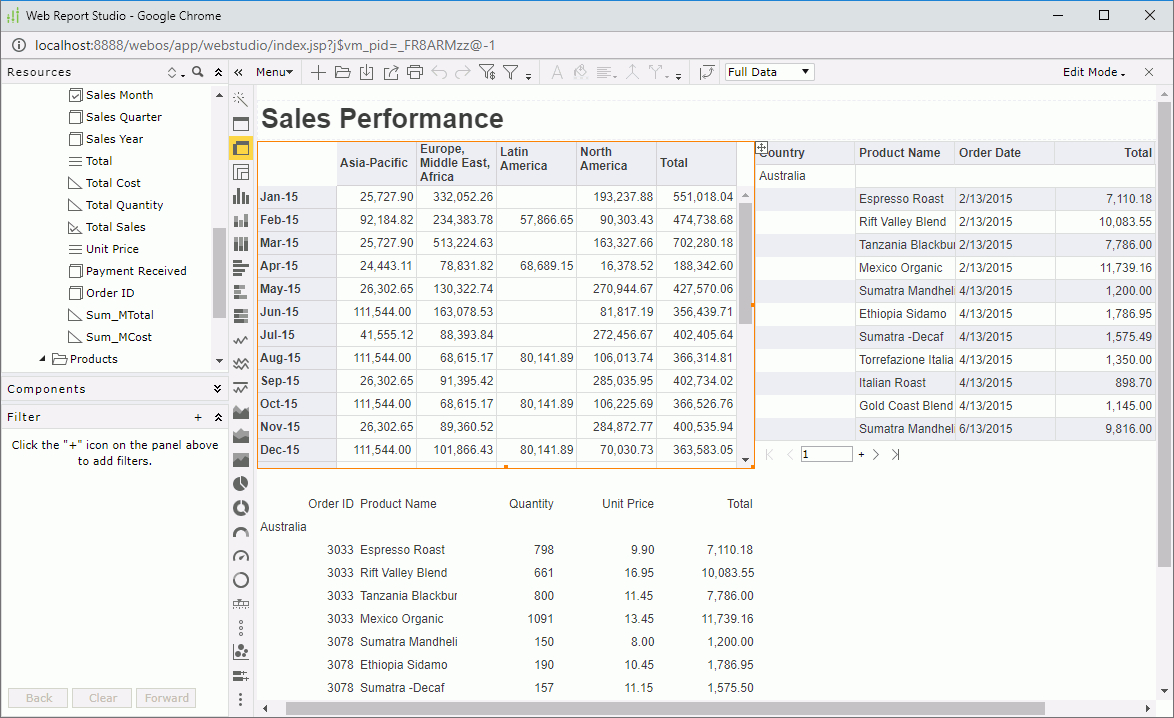Enable the Payment Received checkbox
This screenshot has height=718, width=1174.
pos(75,270)
